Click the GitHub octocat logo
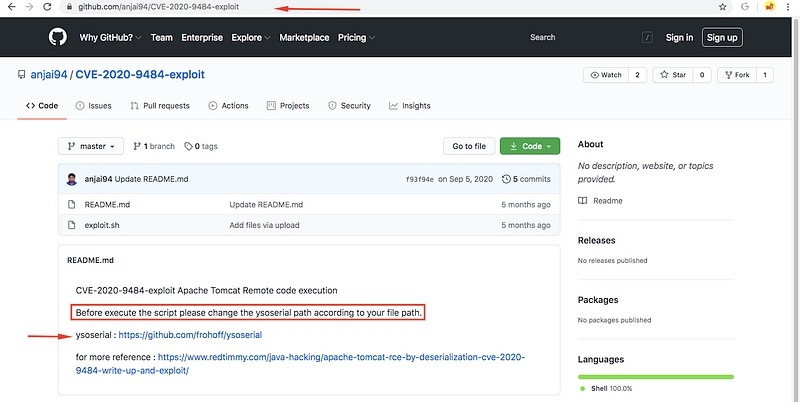 (57, 38)
